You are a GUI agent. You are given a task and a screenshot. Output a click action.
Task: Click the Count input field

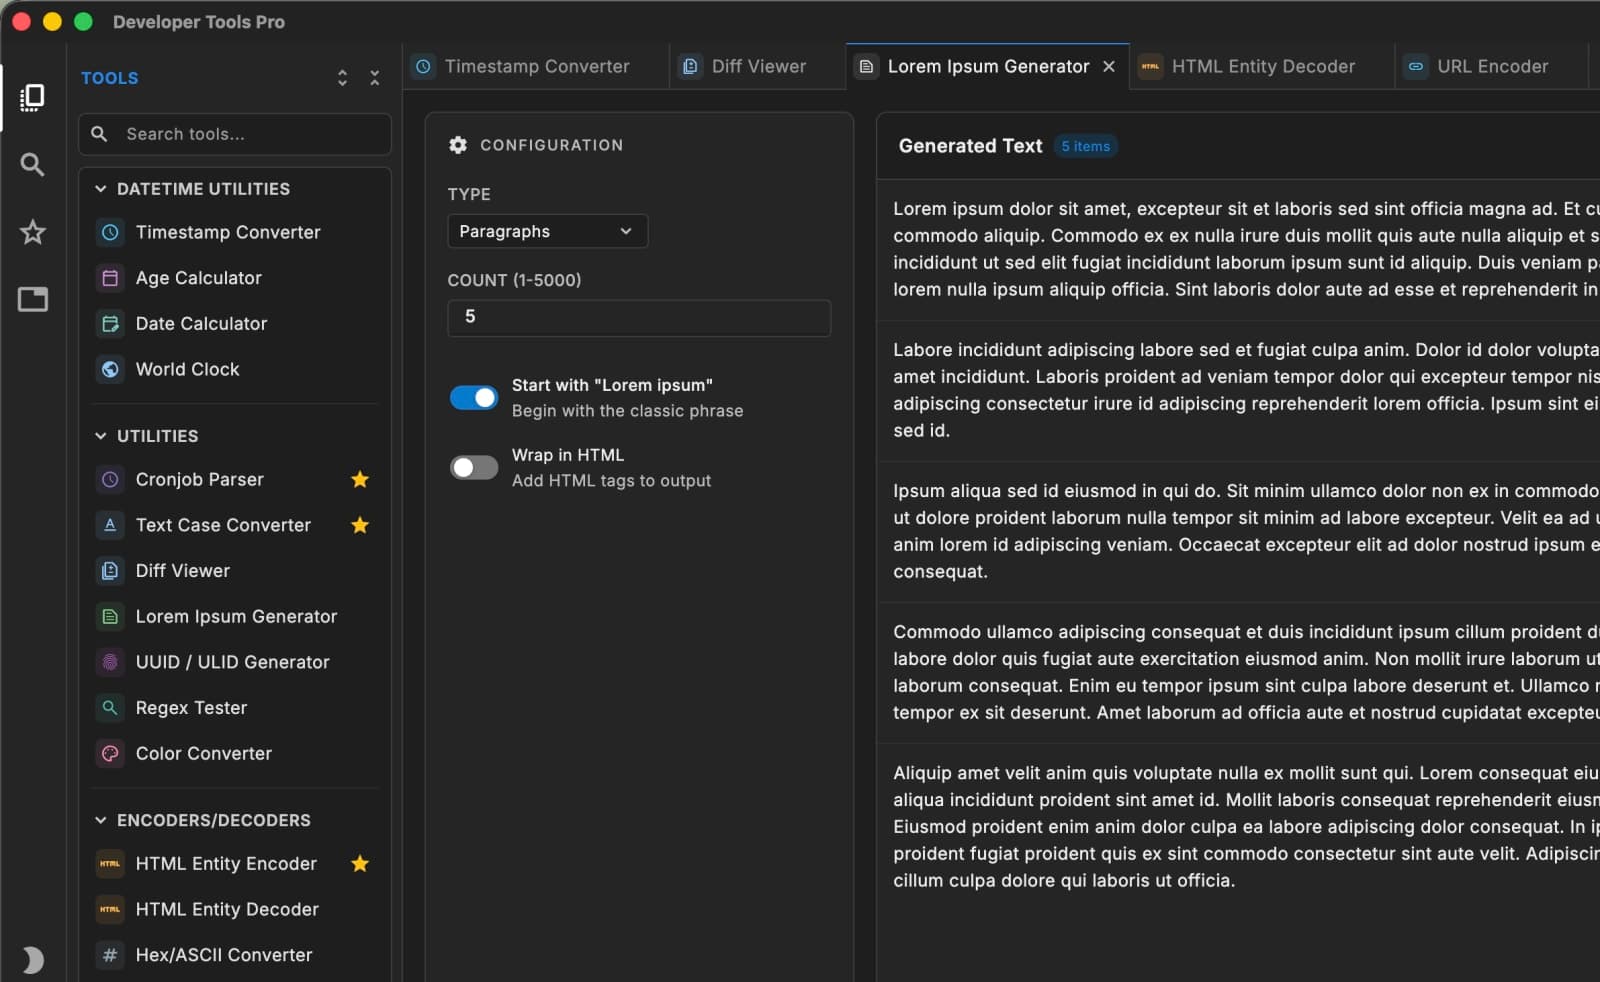click(x=639, y=317)
